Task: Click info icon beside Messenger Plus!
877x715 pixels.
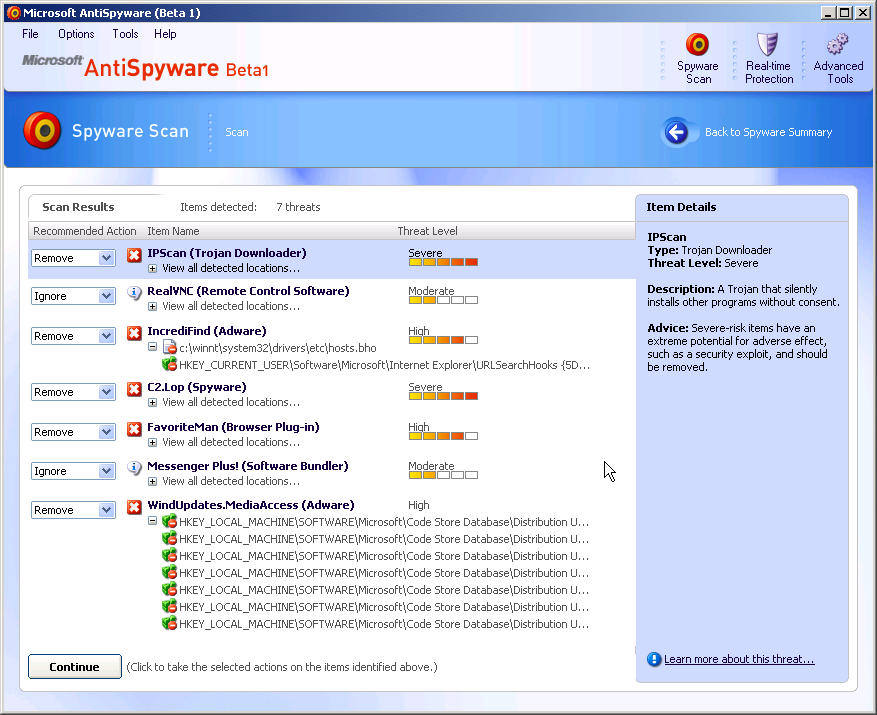Action: pyautogui.click(x=134, y=468)
